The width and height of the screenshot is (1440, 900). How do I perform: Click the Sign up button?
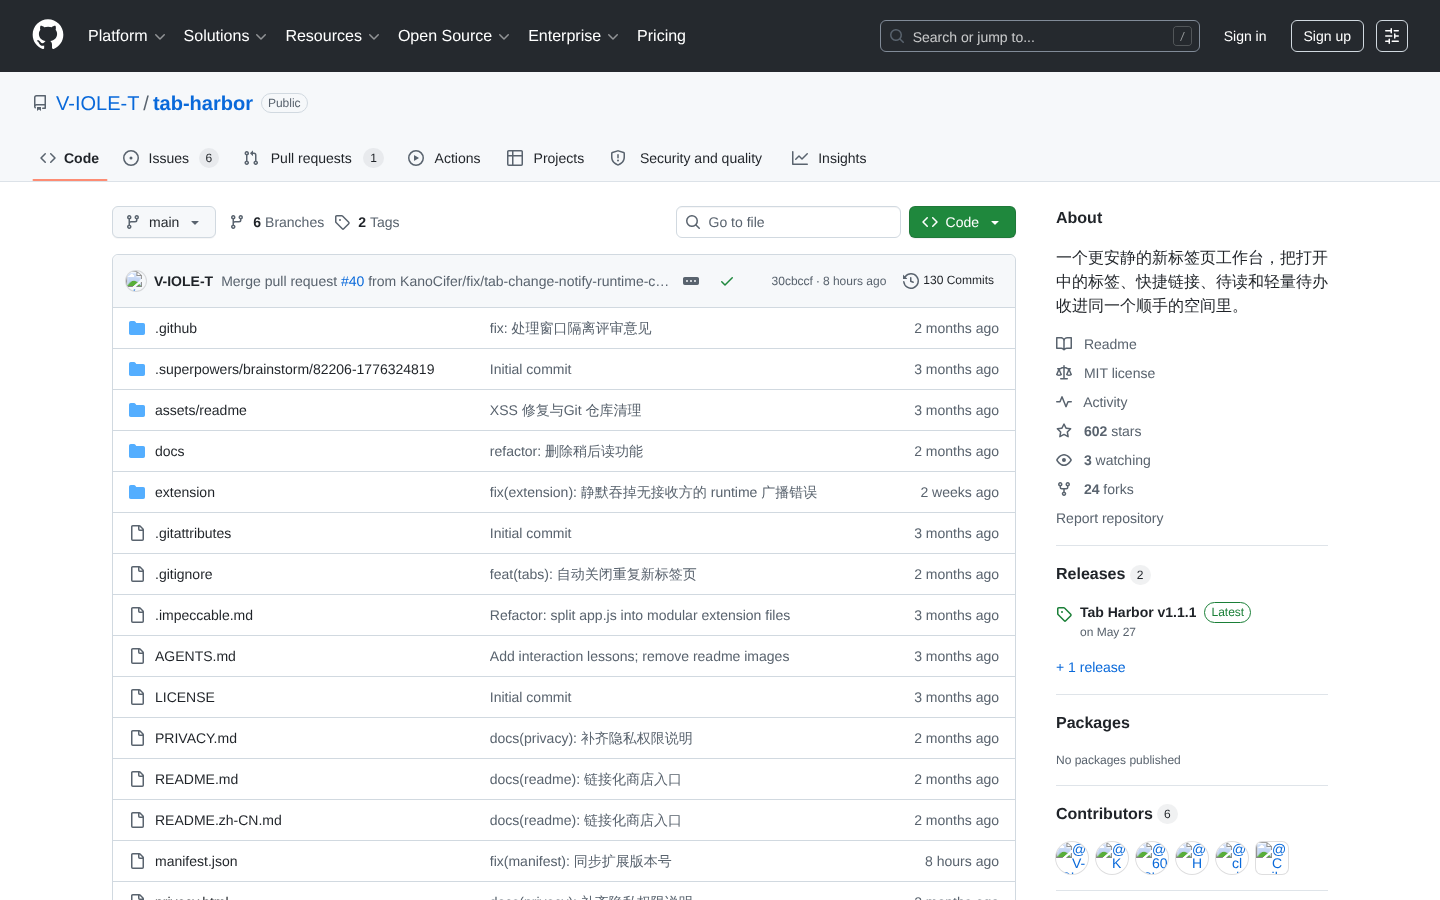(1327, 36)
